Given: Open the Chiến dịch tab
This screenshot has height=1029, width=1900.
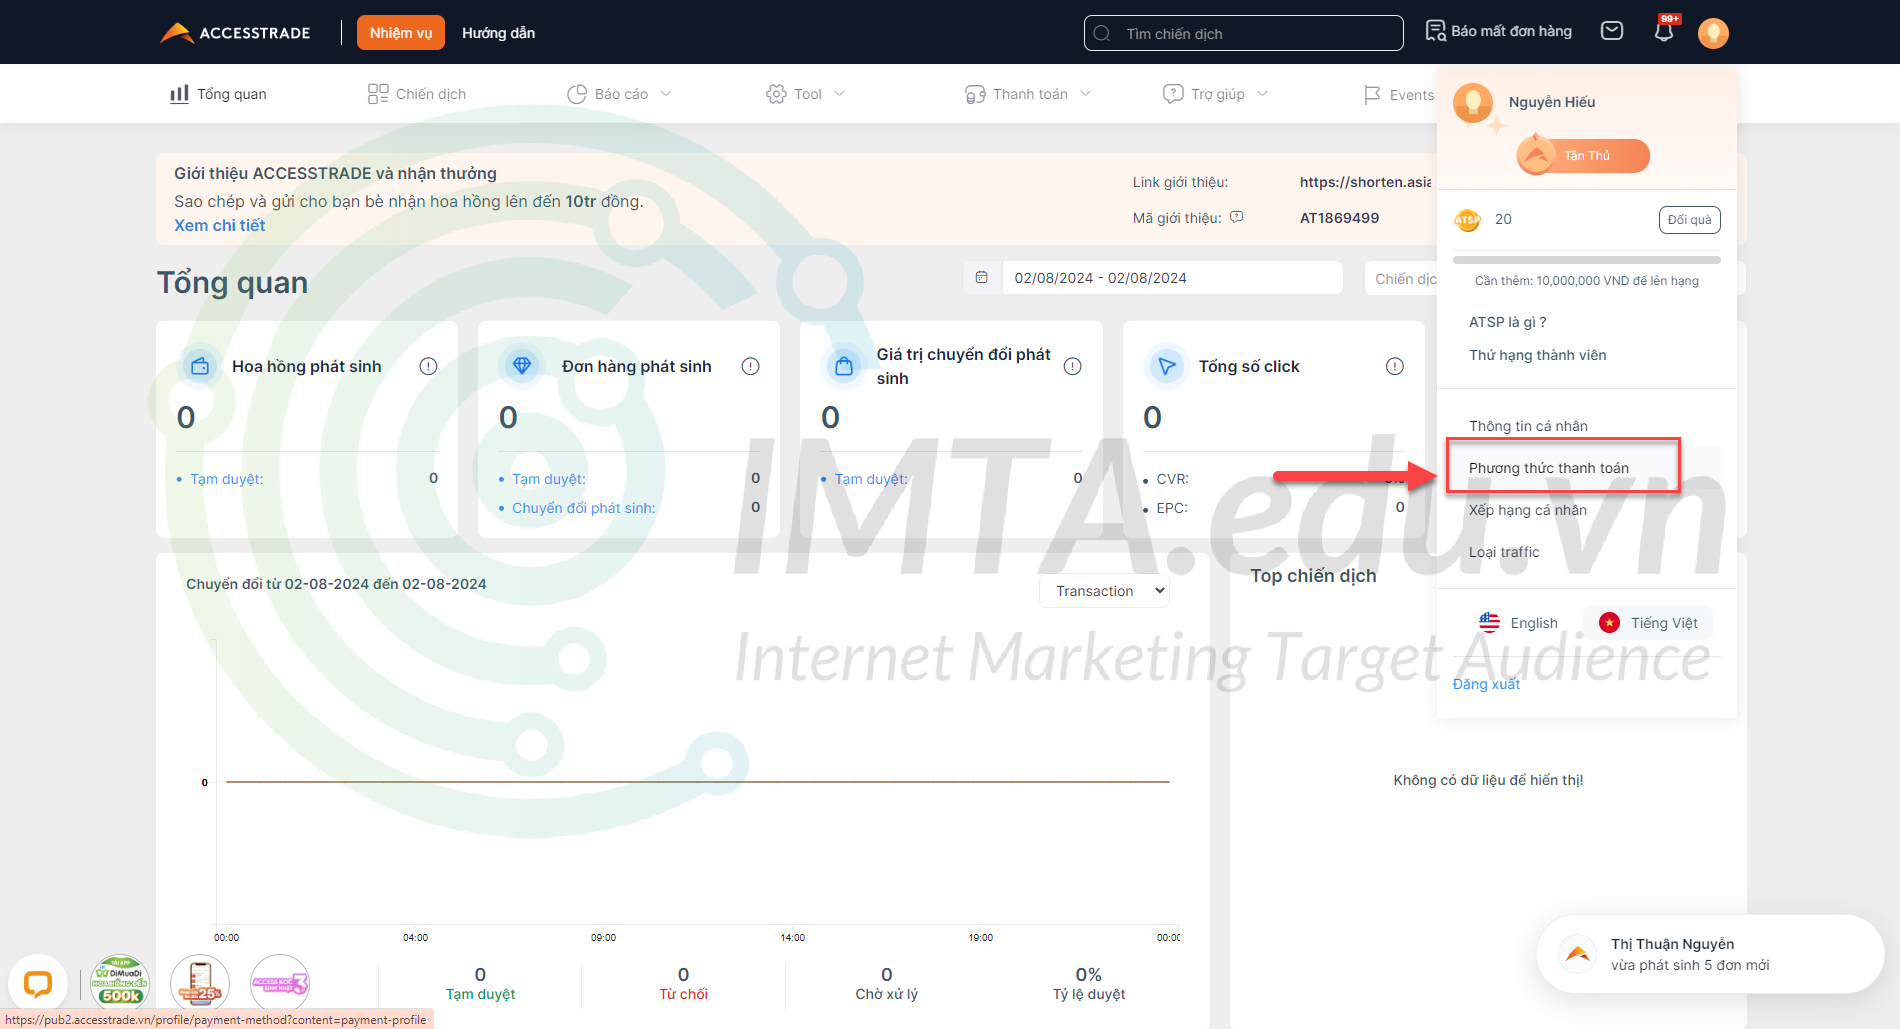Looking at the screenshot, I should (x=417, y=94).
